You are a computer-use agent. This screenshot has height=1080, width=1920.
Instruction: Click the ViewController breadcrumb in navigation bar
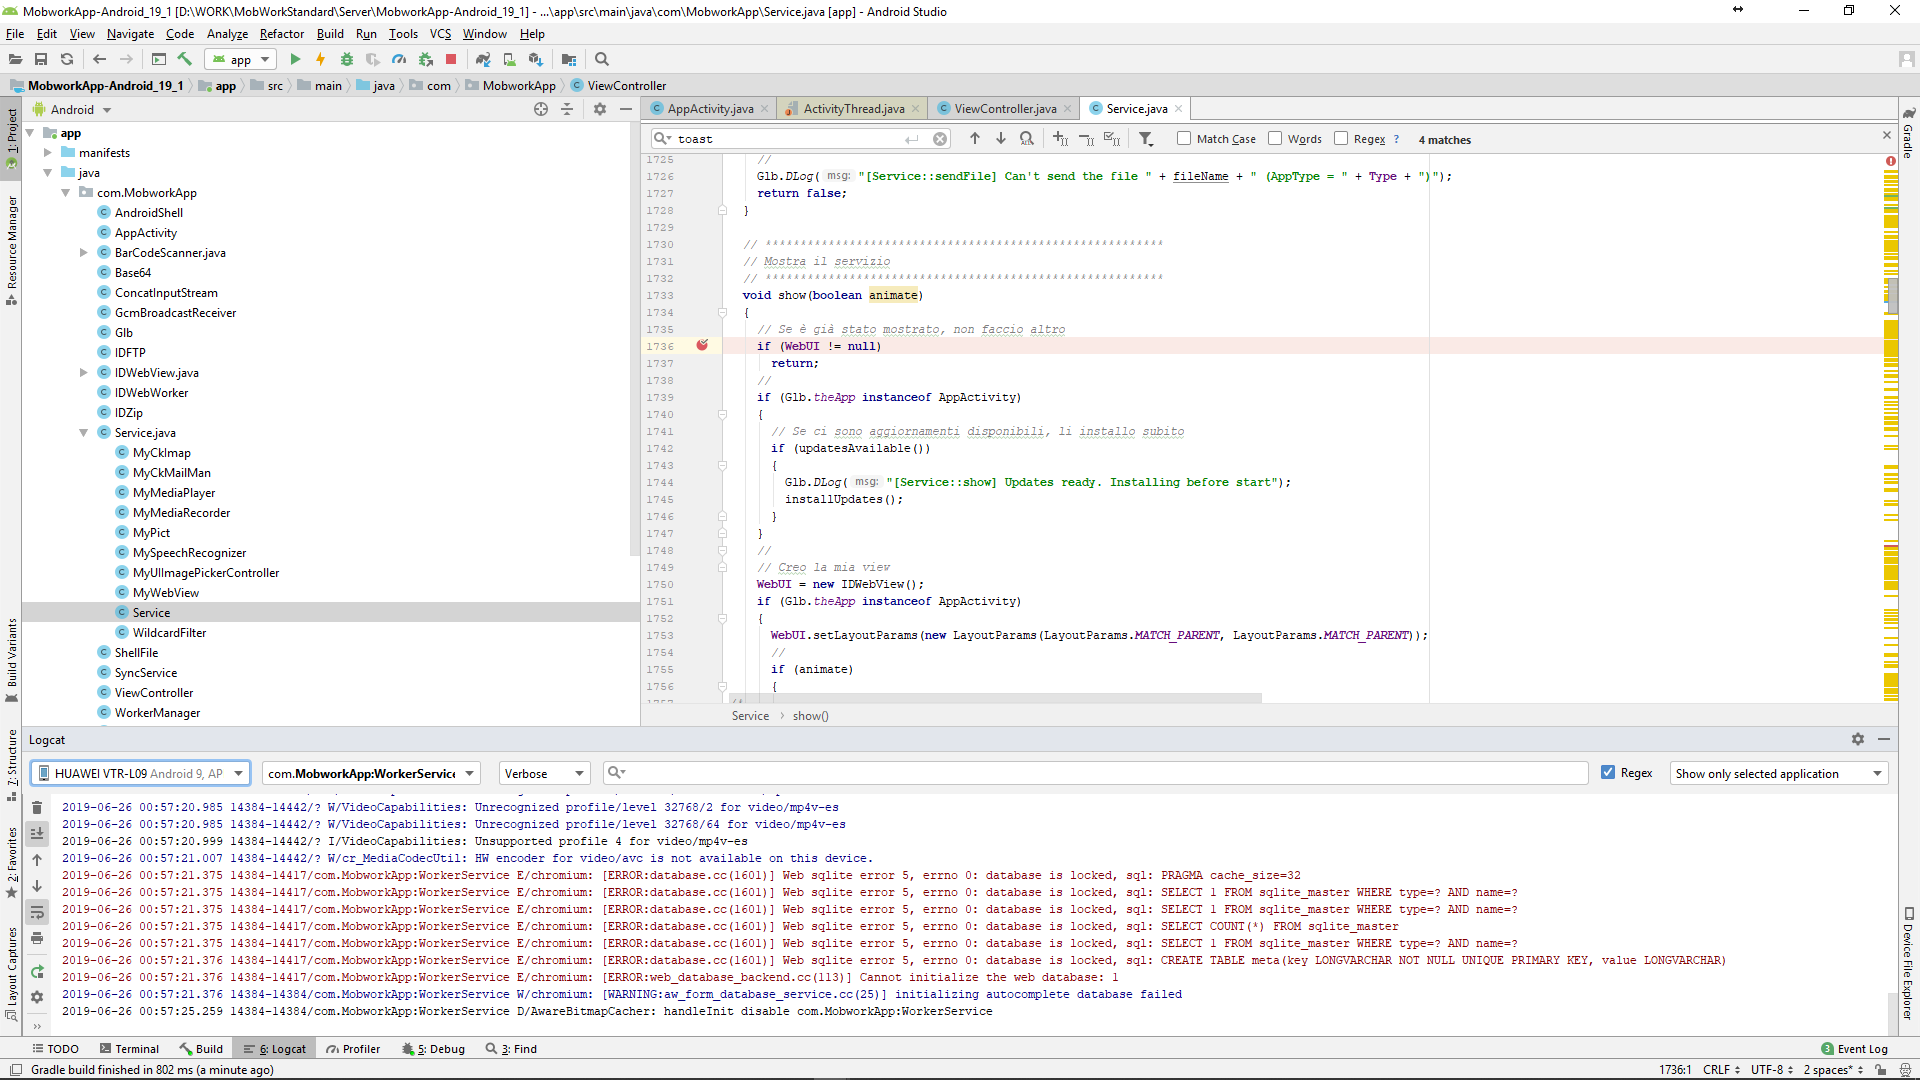(x=618, y=86)
